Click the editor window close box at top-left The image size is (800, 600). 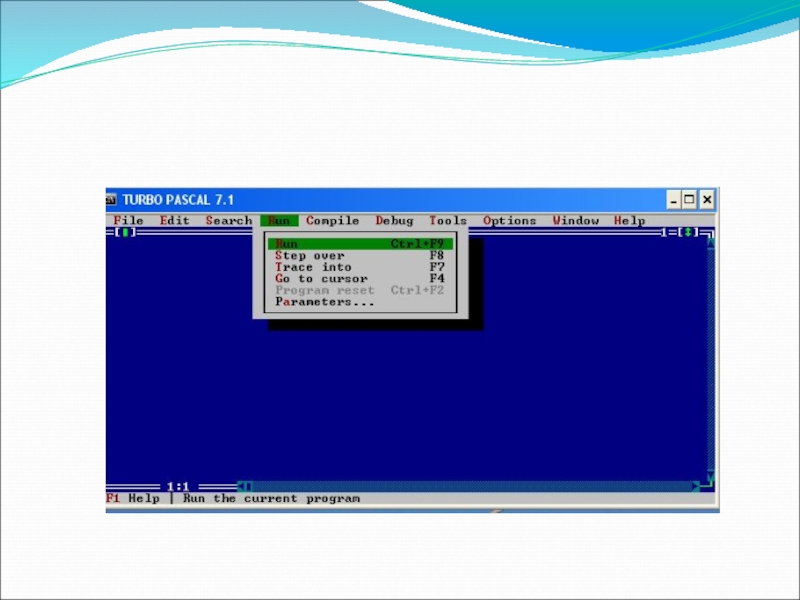[124, 232]
